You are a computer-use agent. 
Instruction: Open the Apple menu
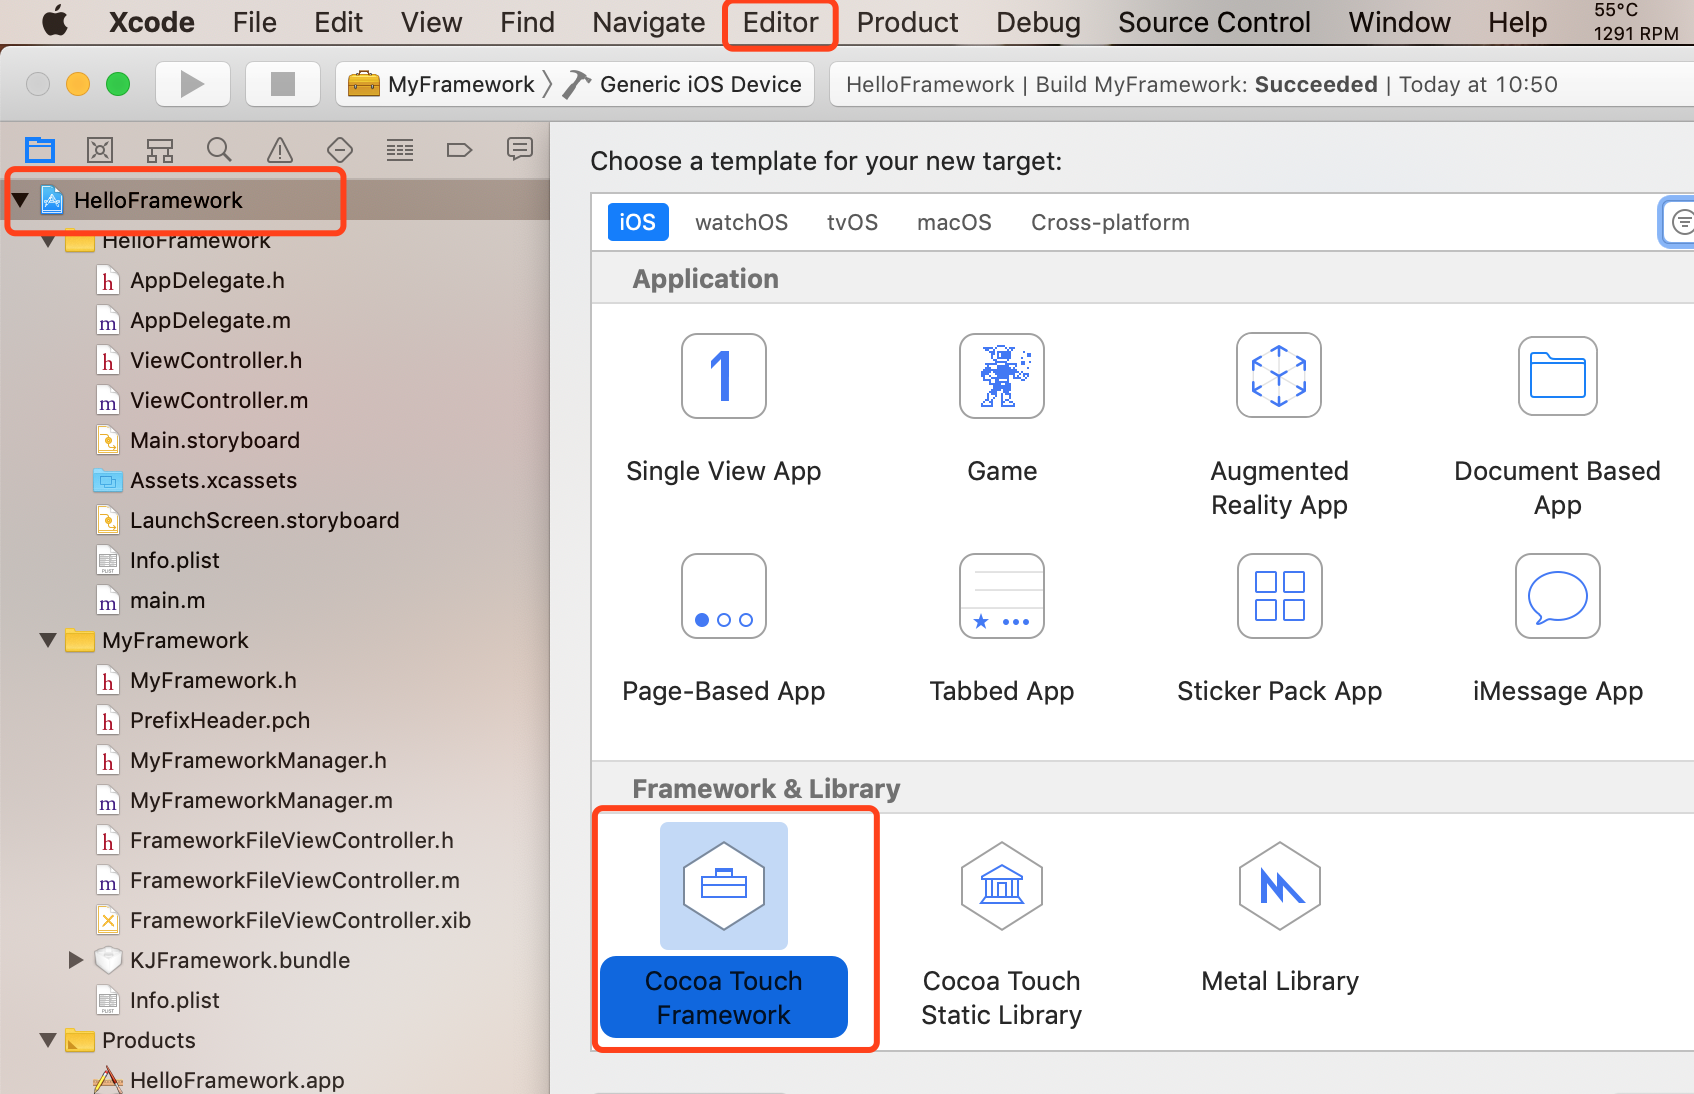pyautogui.click(x=56, y=22)
